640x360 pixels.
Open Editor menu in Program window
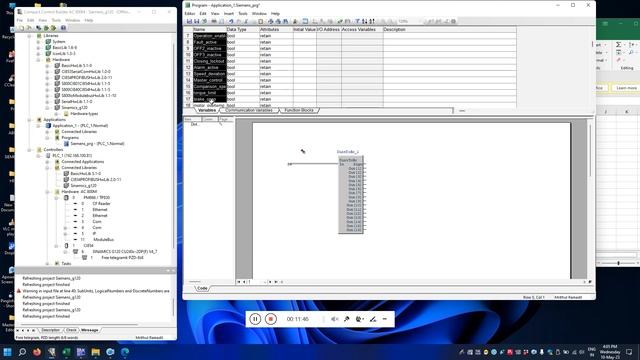coord(190,13)
